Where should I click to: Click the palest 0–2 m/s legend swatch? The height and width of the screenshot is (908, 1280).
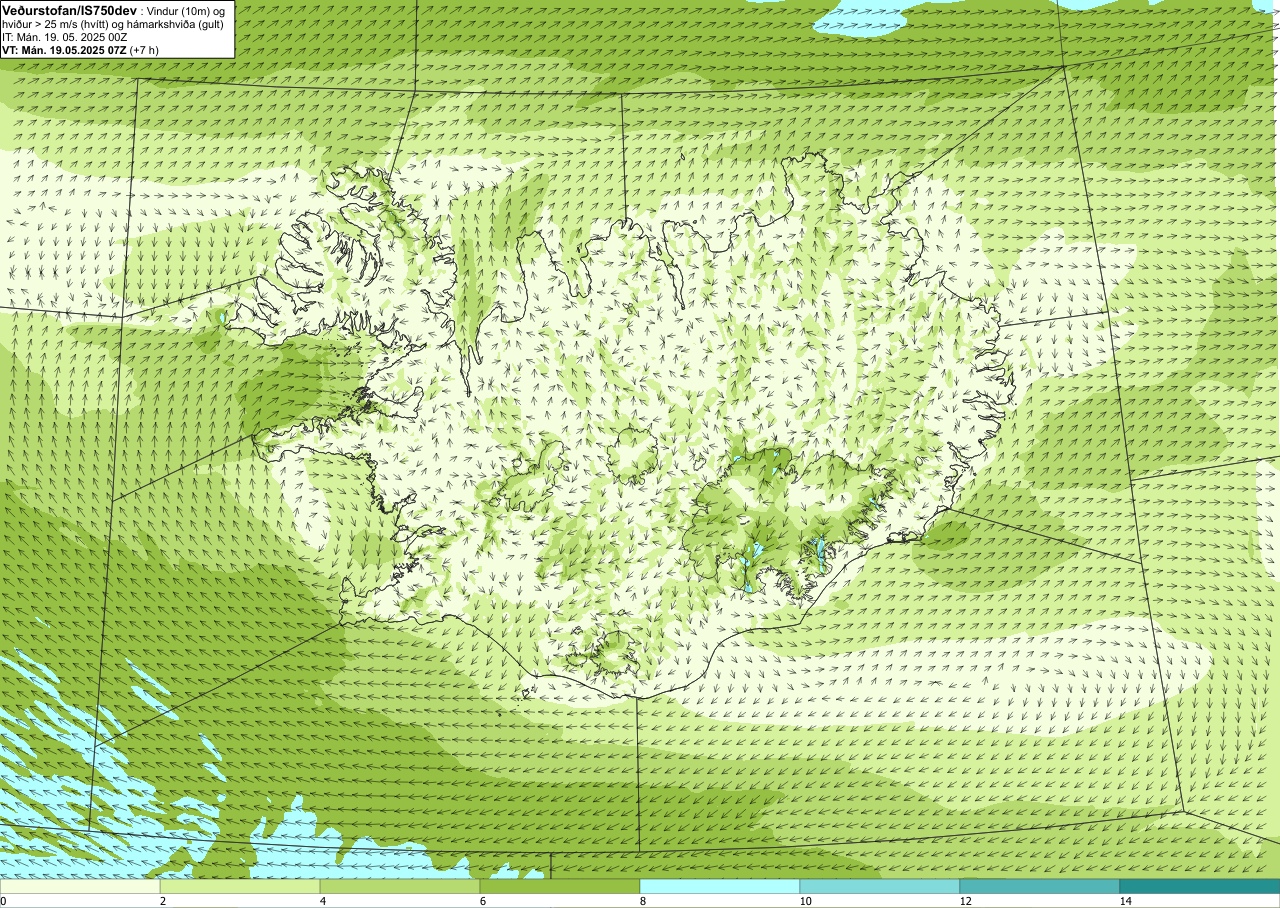click(x=80, y=886)
